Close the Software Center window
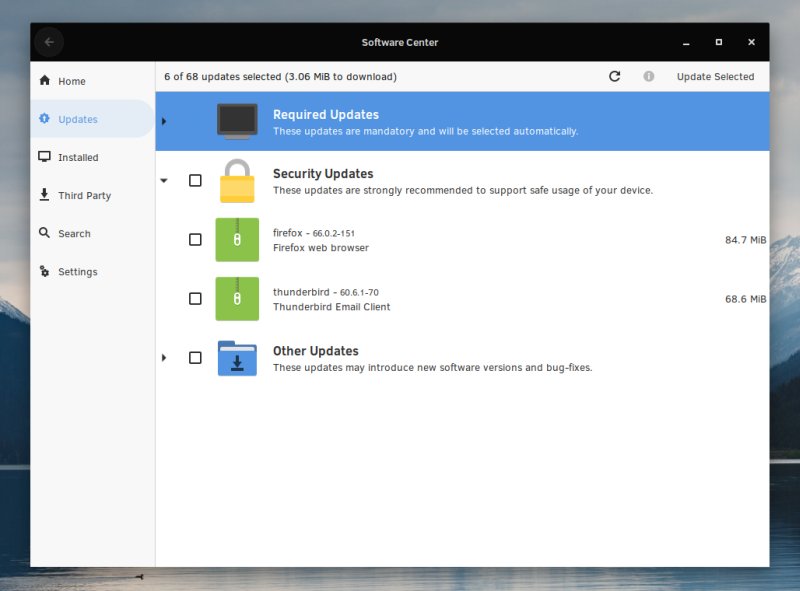 click(752, 42)
